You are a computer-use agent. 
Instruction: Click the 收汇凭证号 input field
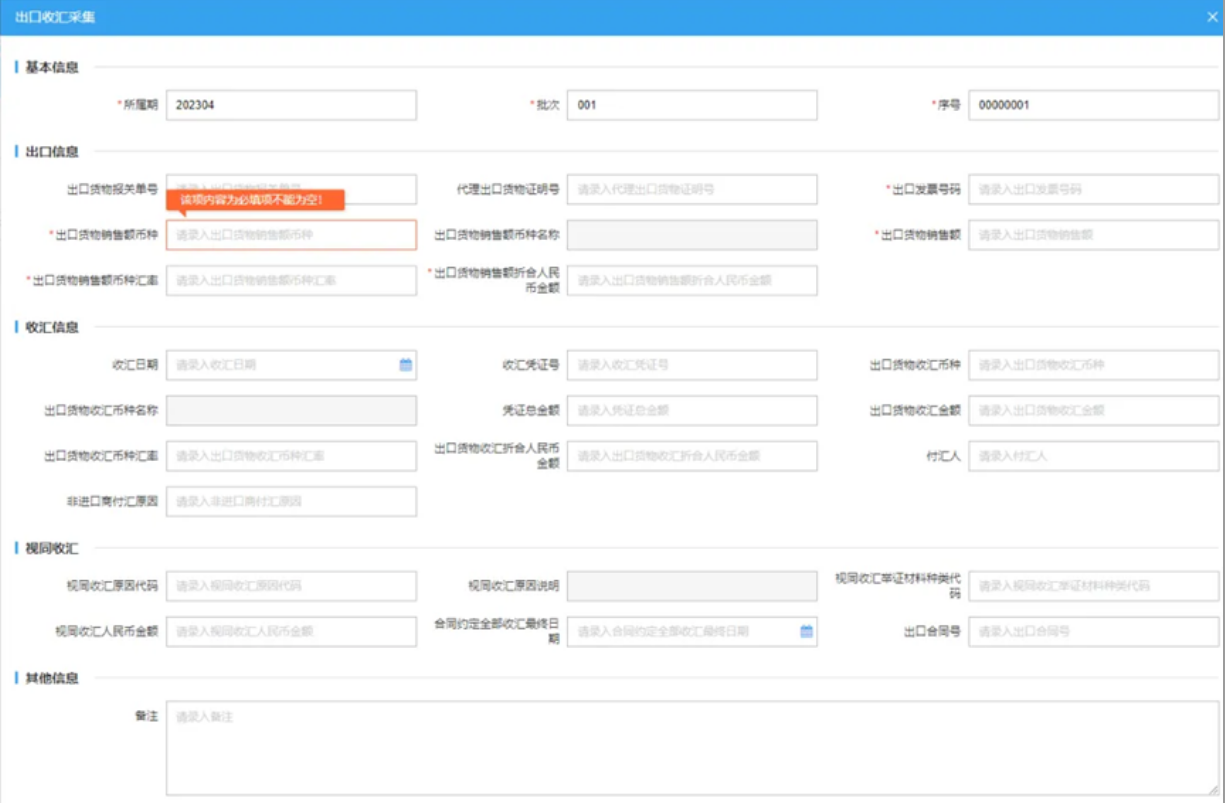[691, 365]
